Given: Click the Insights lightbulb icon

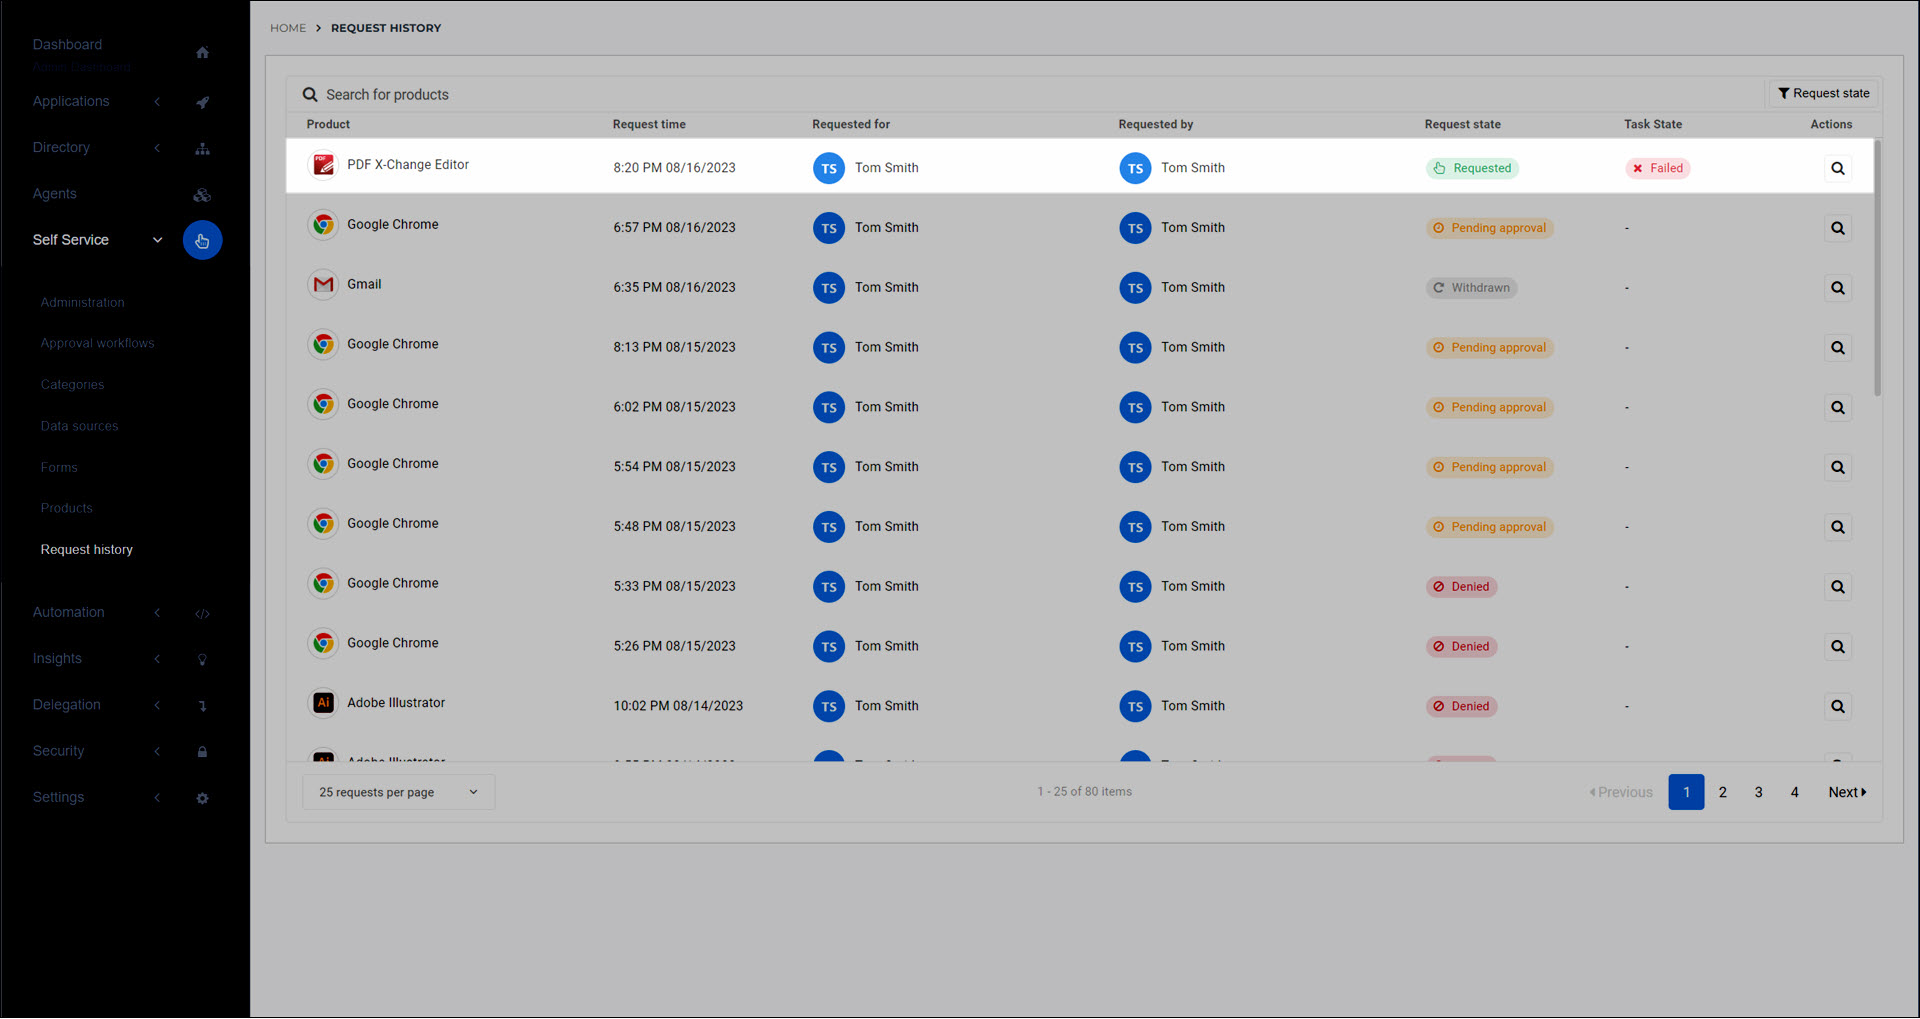Looking at the screenshot, I should pos(202,660).
